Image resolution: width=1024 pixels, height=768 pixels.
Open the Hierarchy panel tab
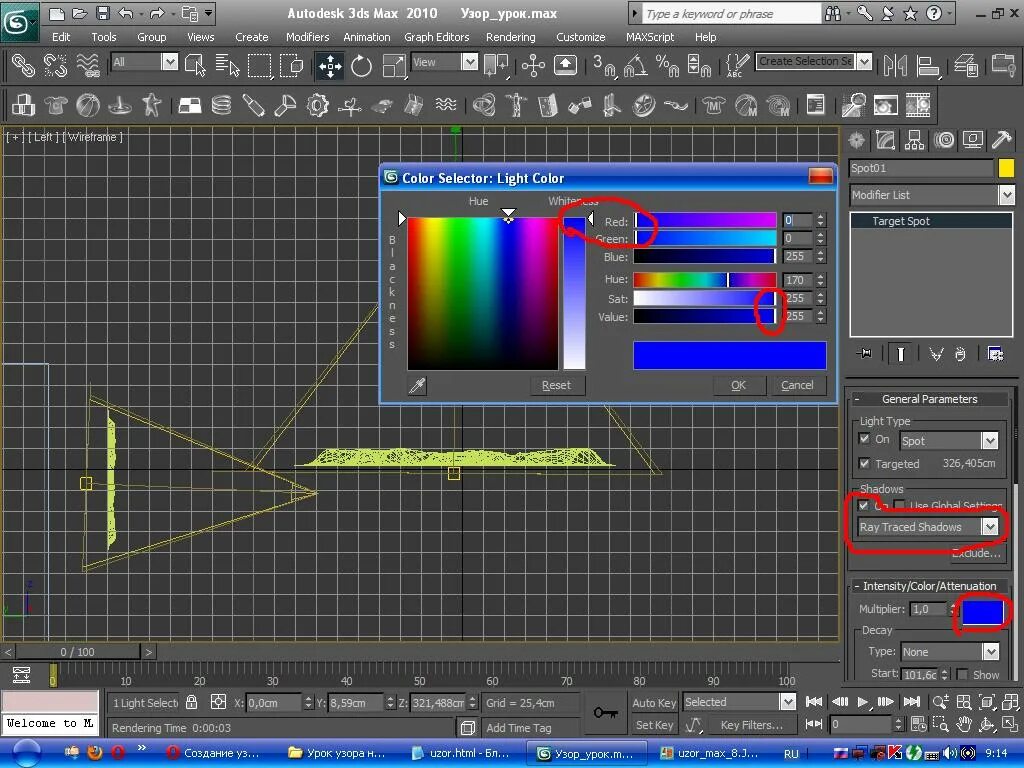tap(913, 140)
